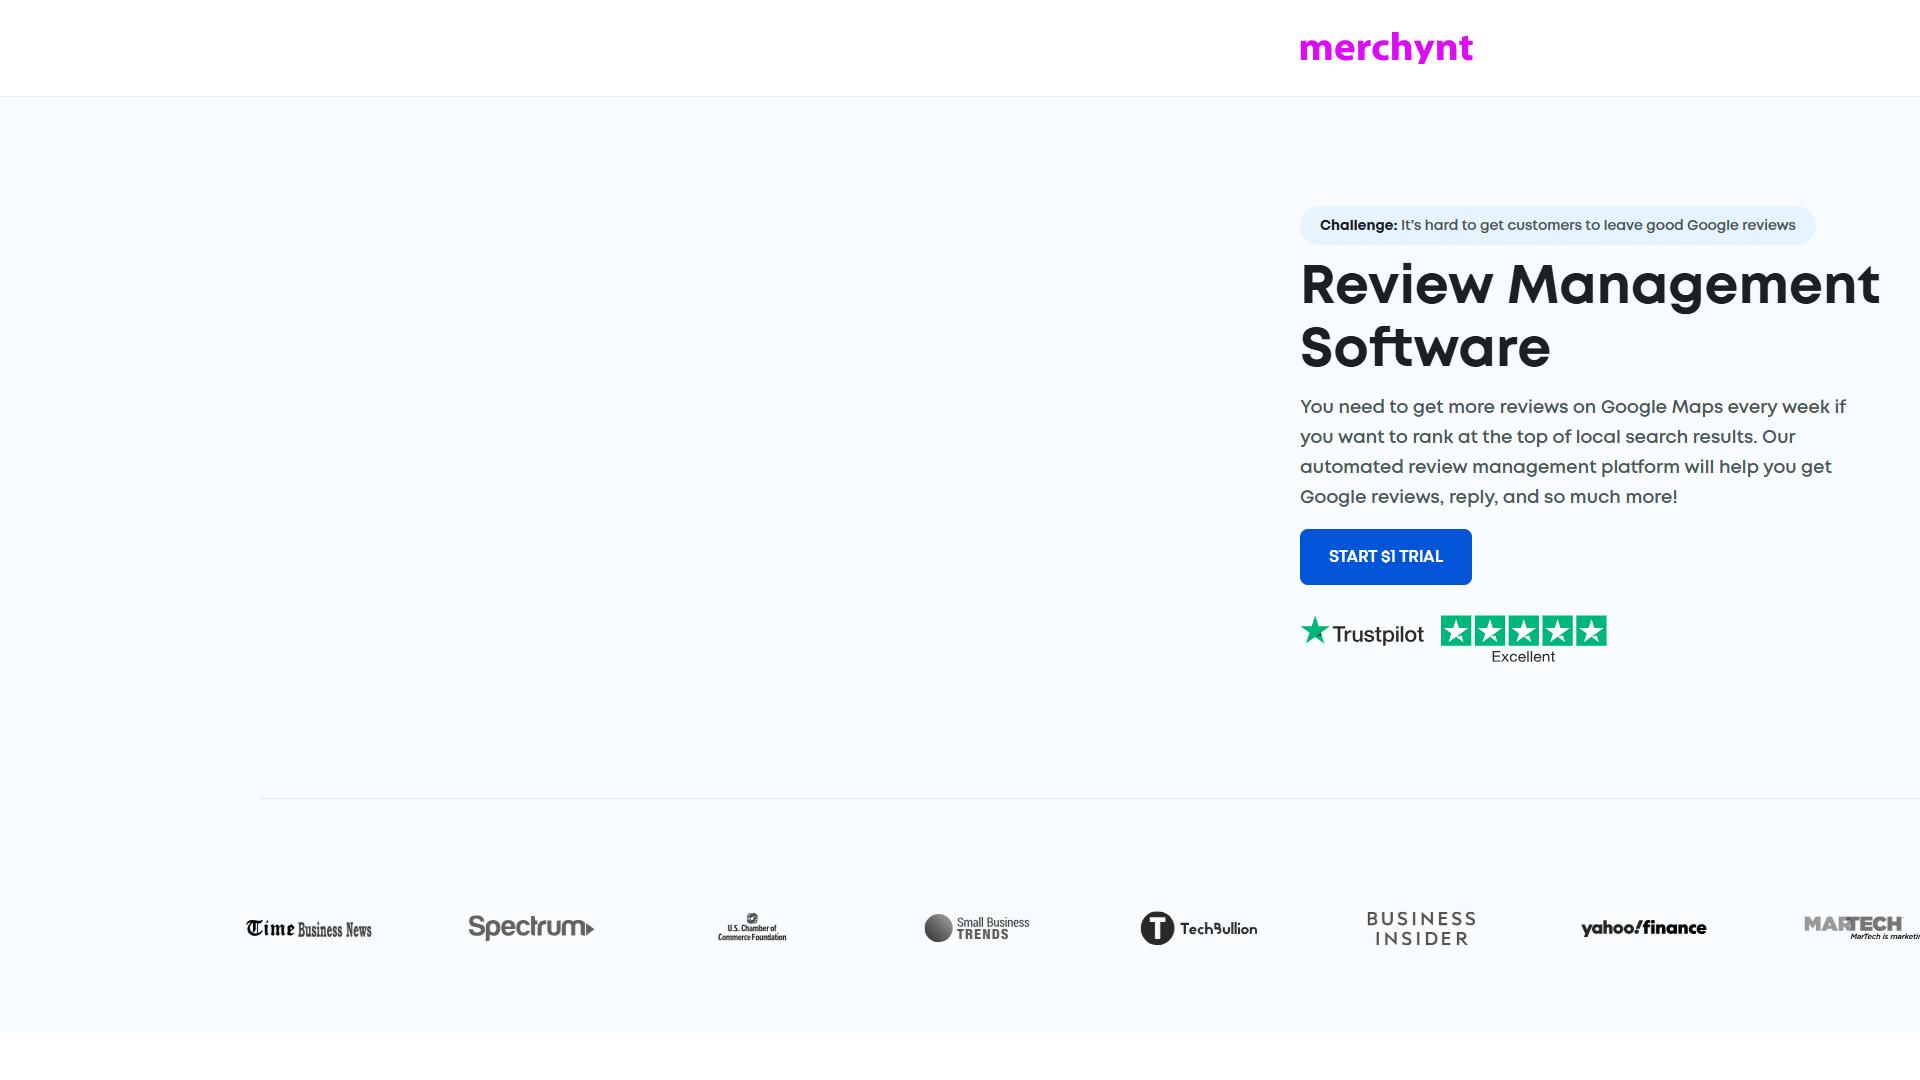Open the MarTech logo
The width and height of the screenshot is (1920, 1080).
coord(1861,927)
